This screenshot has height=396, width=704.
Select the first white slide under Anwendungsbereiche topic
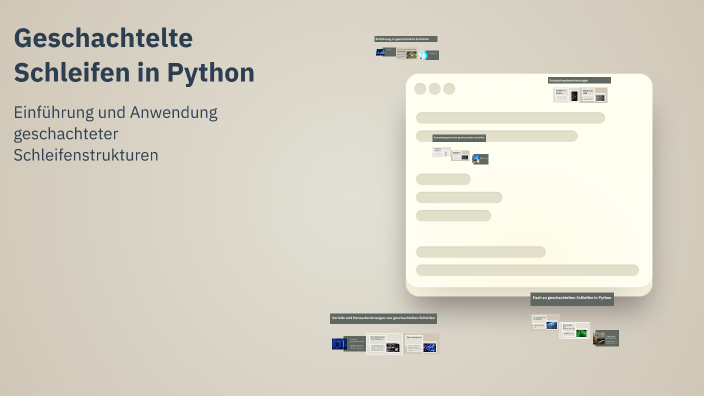(x=441, y=152)
